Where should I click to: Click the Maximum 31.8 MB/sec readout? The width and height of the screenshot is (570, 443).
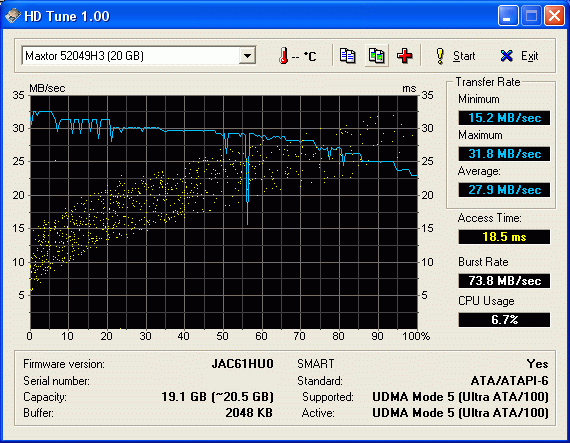coord(504,154)
